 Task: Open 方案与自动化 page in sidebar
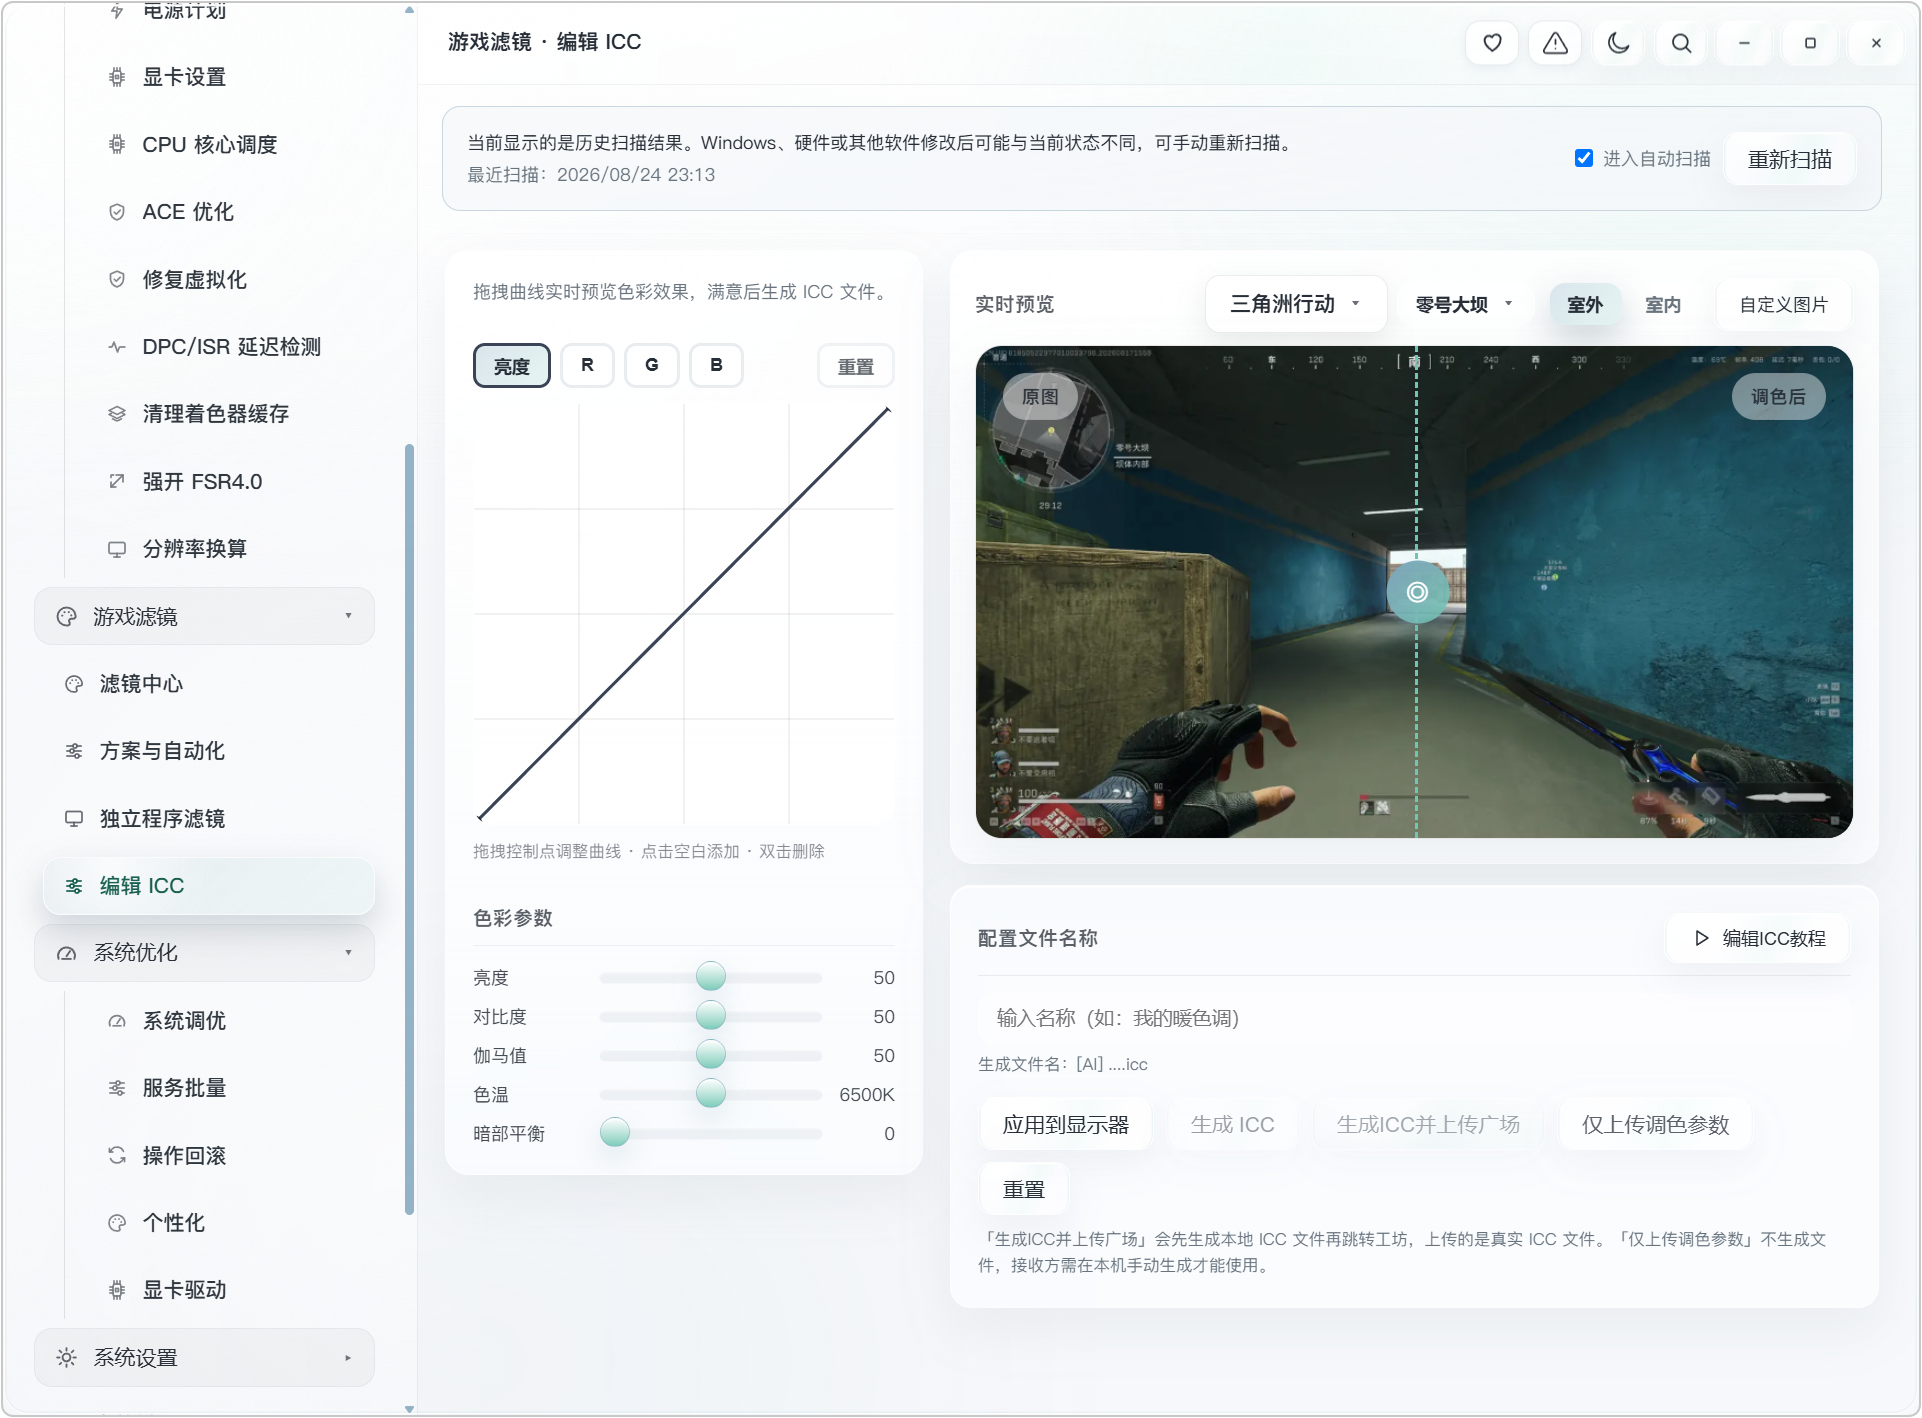(210, 751)
